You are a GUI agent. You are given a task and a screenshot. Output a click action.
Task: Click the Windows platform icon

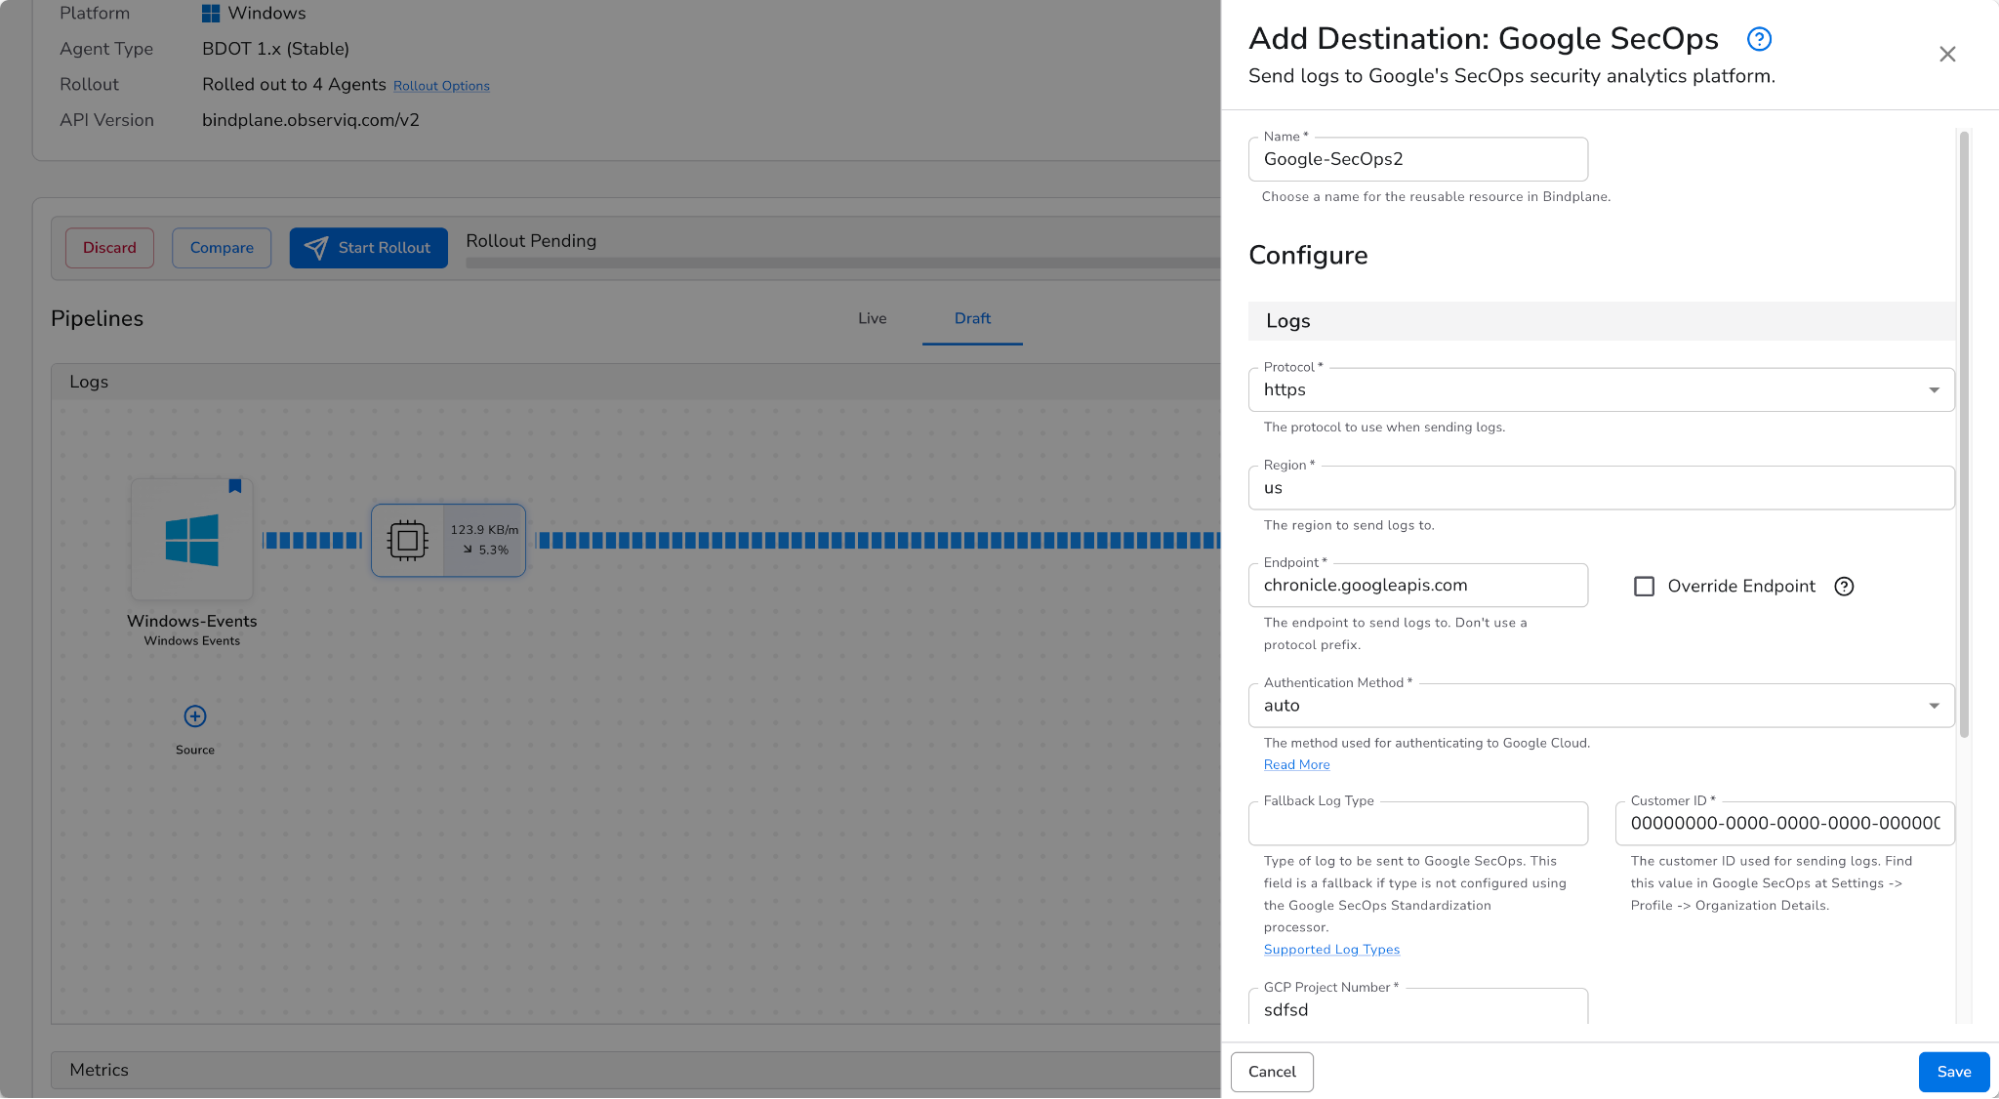pyautogui.click(x=211, y=12)
